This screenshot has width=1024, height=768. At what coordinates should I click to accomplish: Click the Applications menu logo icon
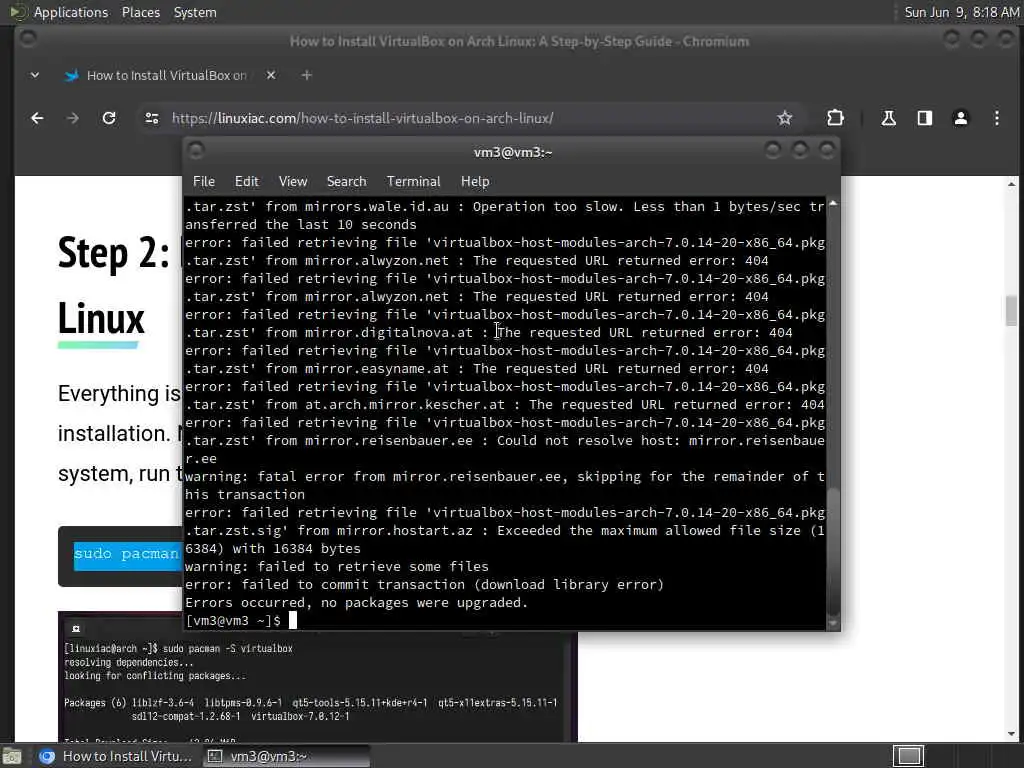[x=17, y=12]
